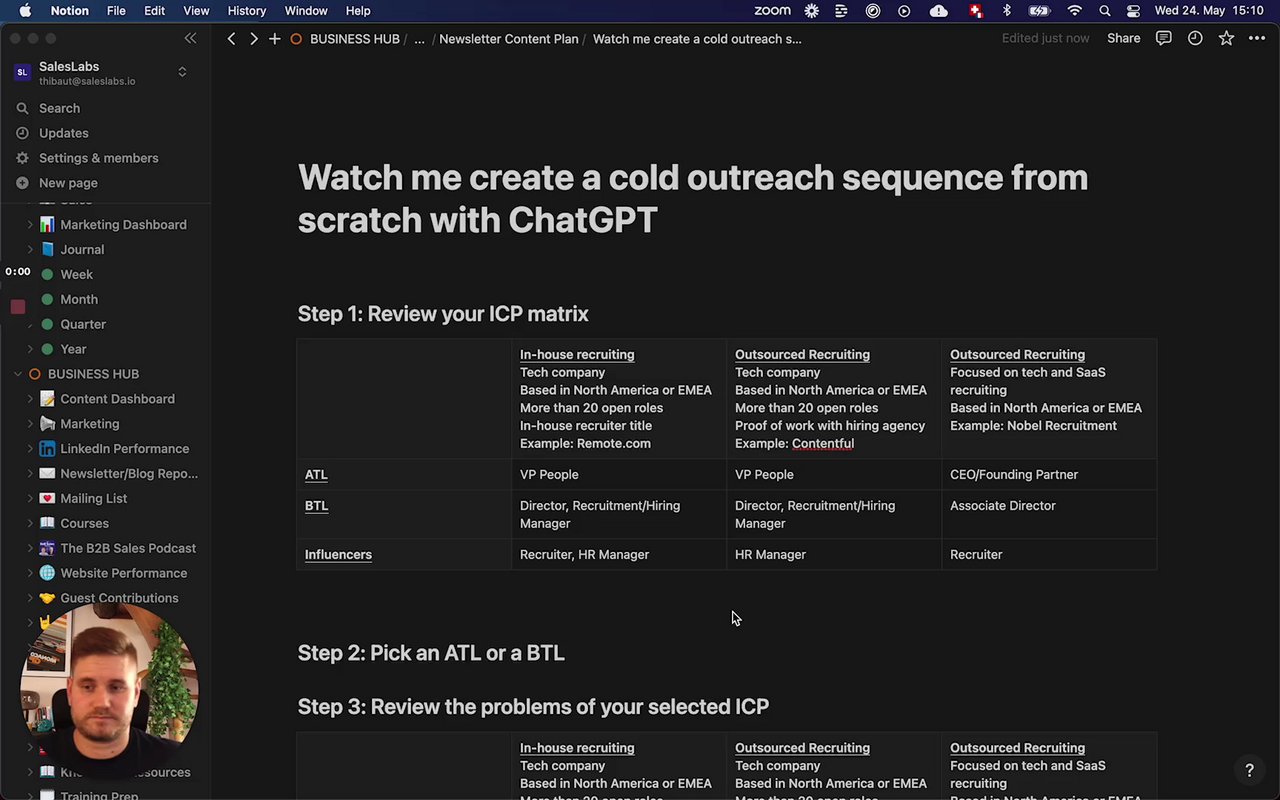Expand the Courses tree arrow
Image resolution: width=1280 pixels, height=800 pixels.
(x=30, y=523)
